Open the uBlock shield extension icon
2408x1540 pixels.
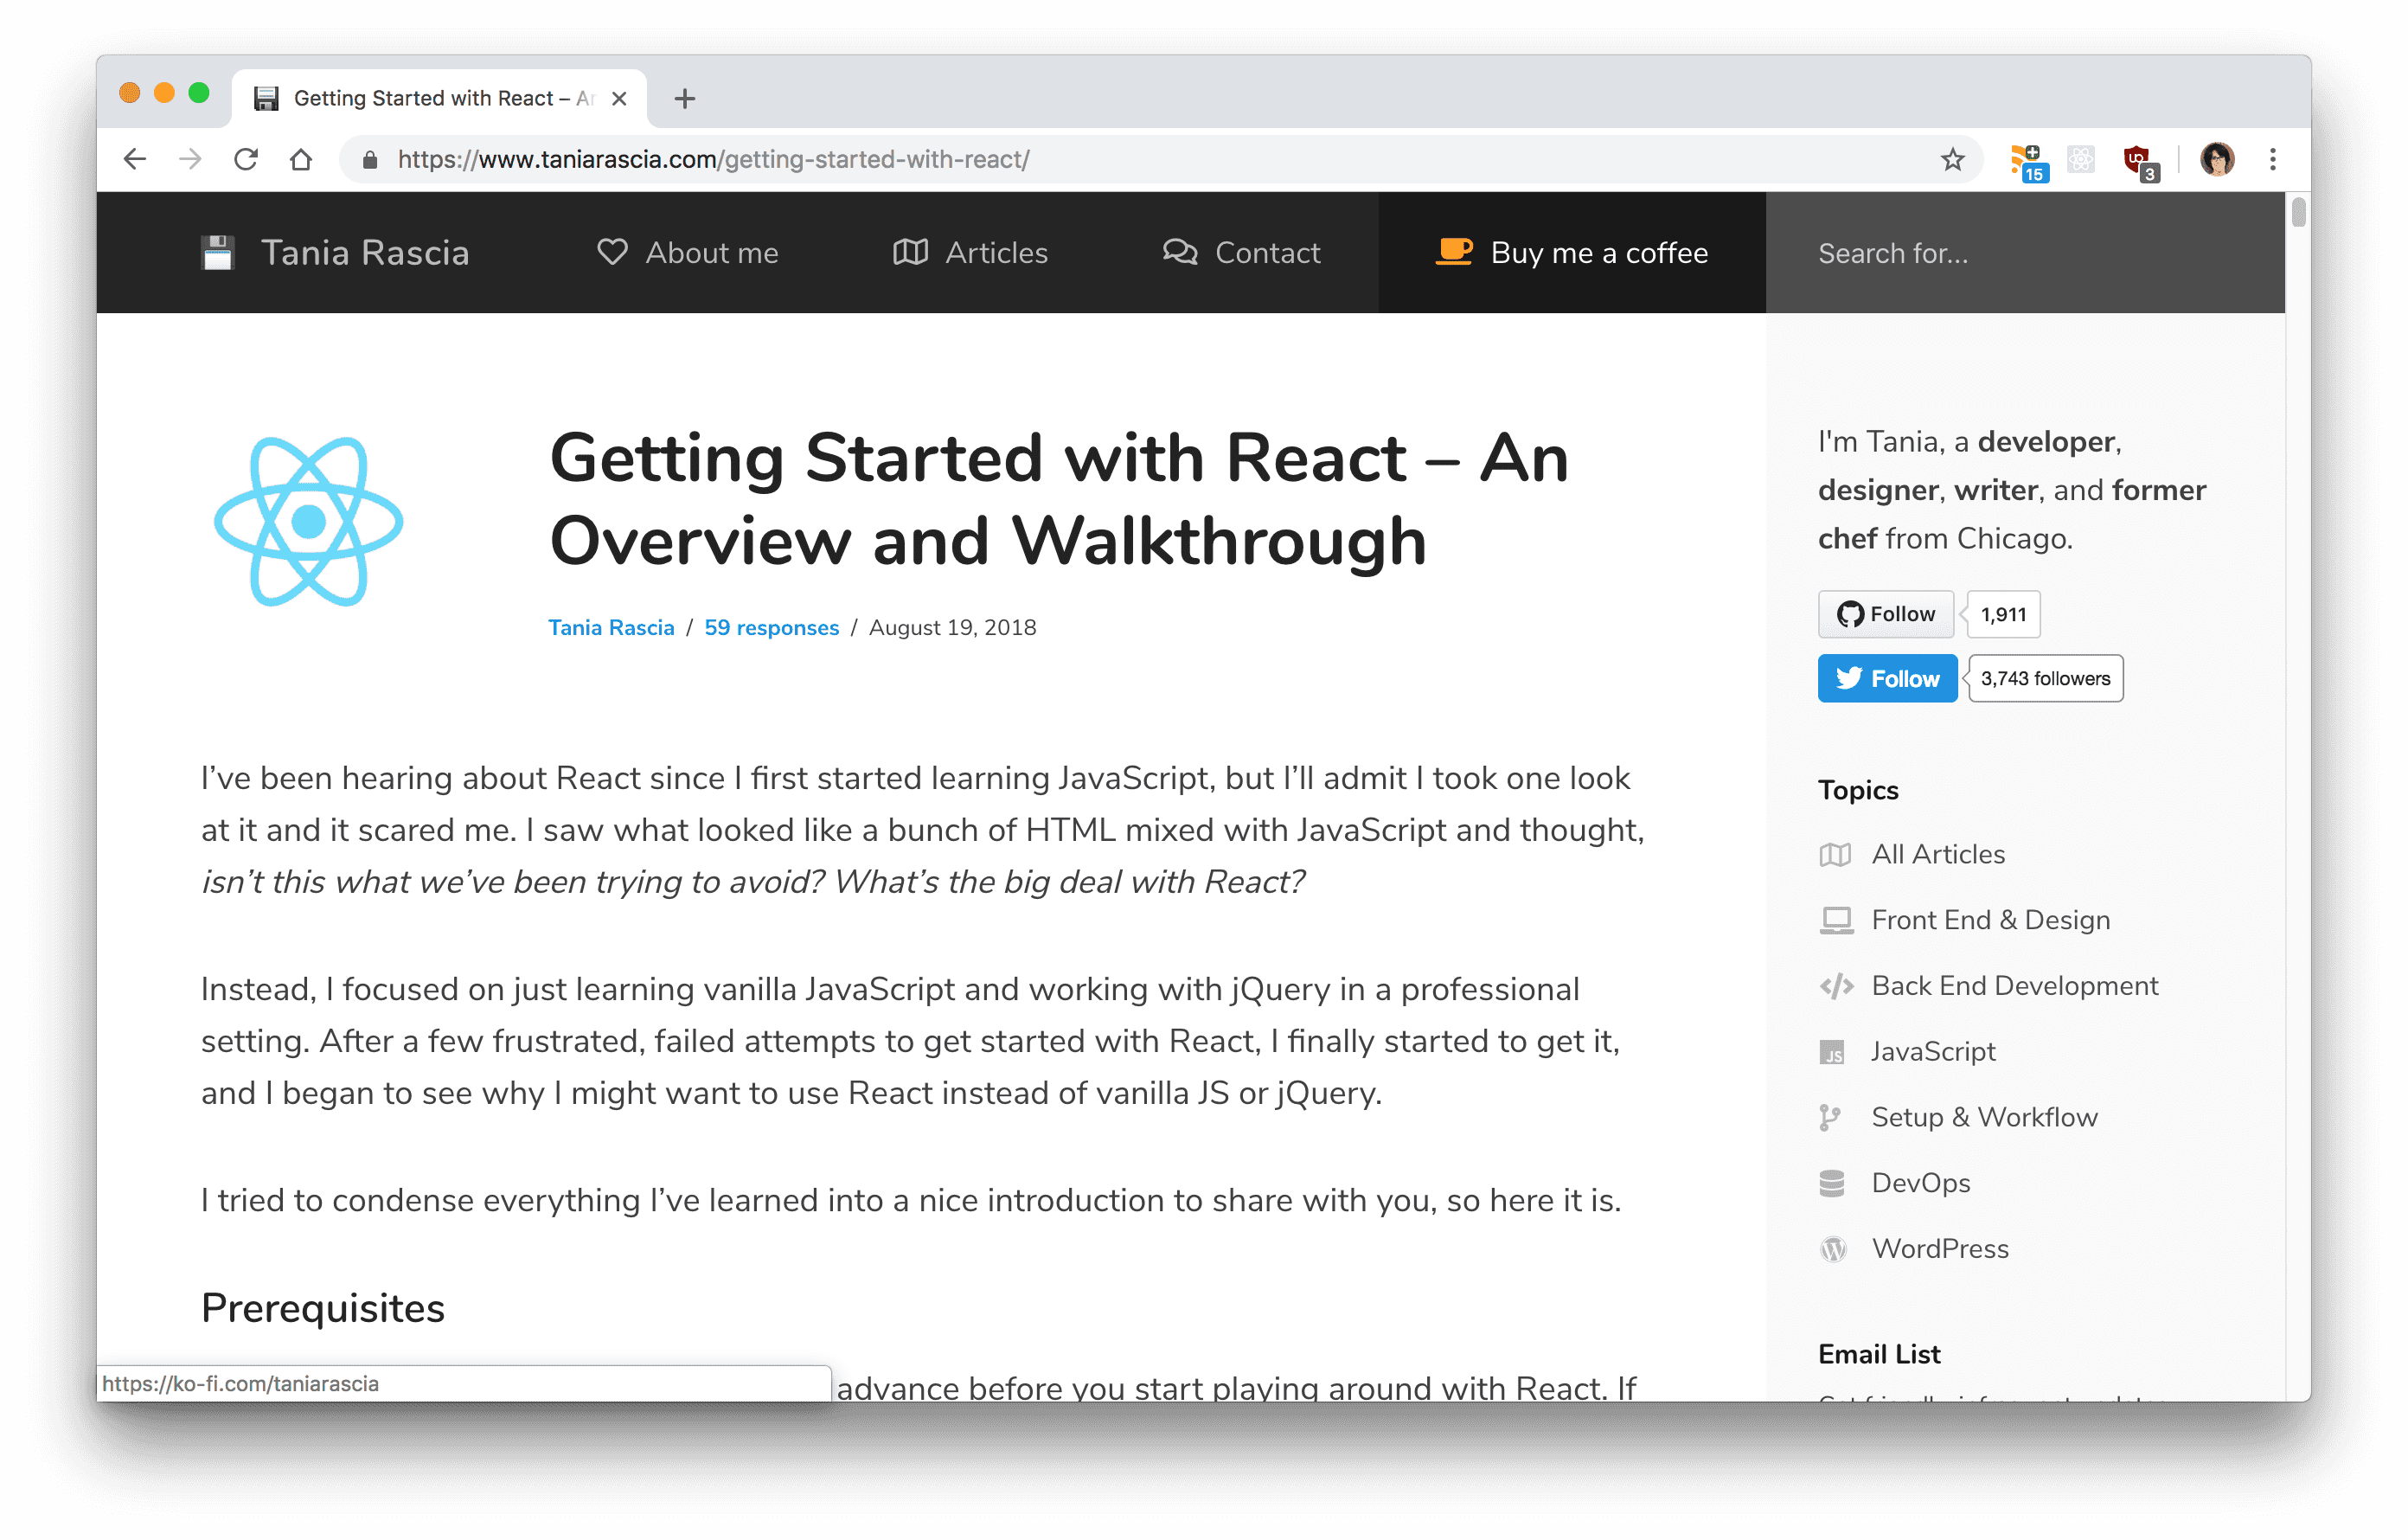coord(2139,161)
